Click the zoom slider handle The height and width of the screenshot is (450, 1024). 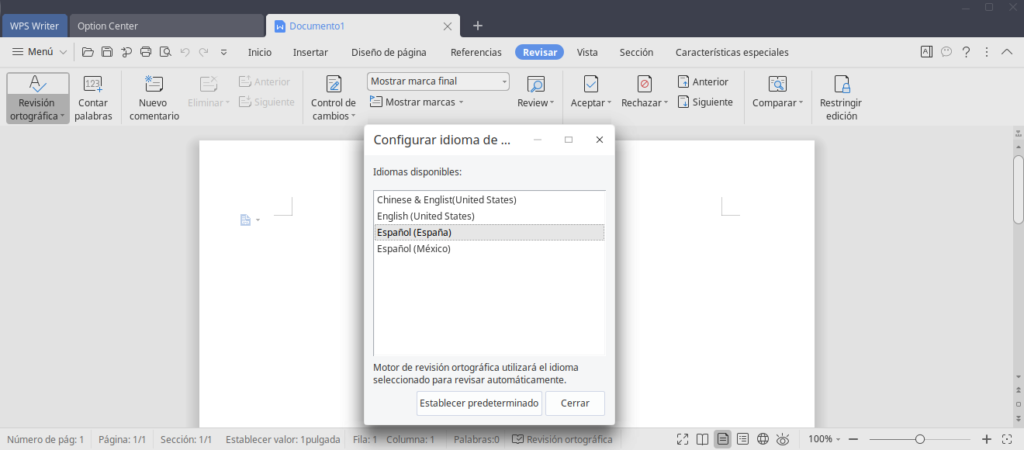coord(919,439)
